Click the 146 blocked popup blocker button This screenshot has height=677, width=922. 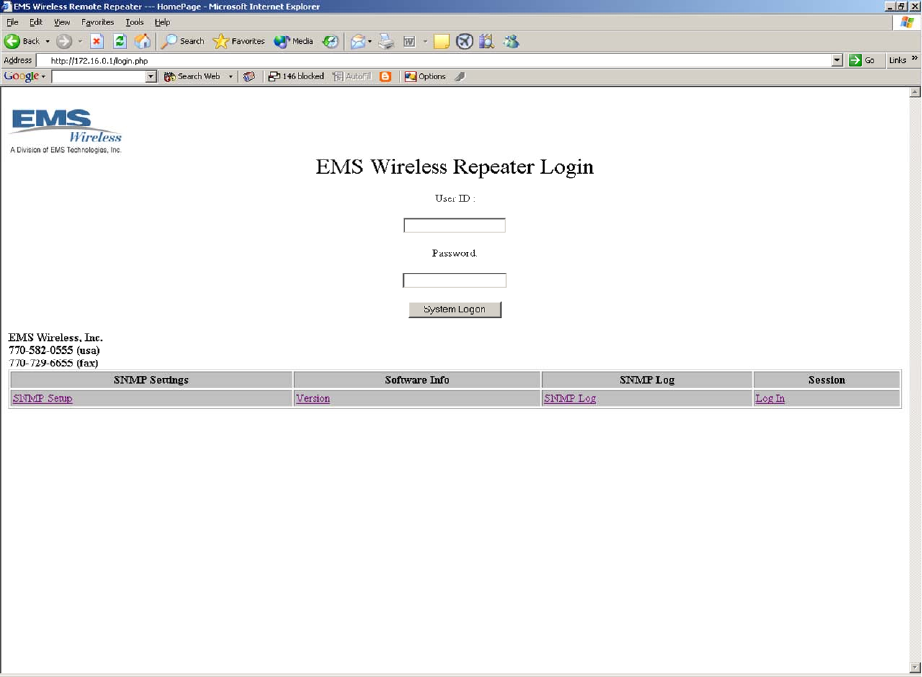pos(296,76)
